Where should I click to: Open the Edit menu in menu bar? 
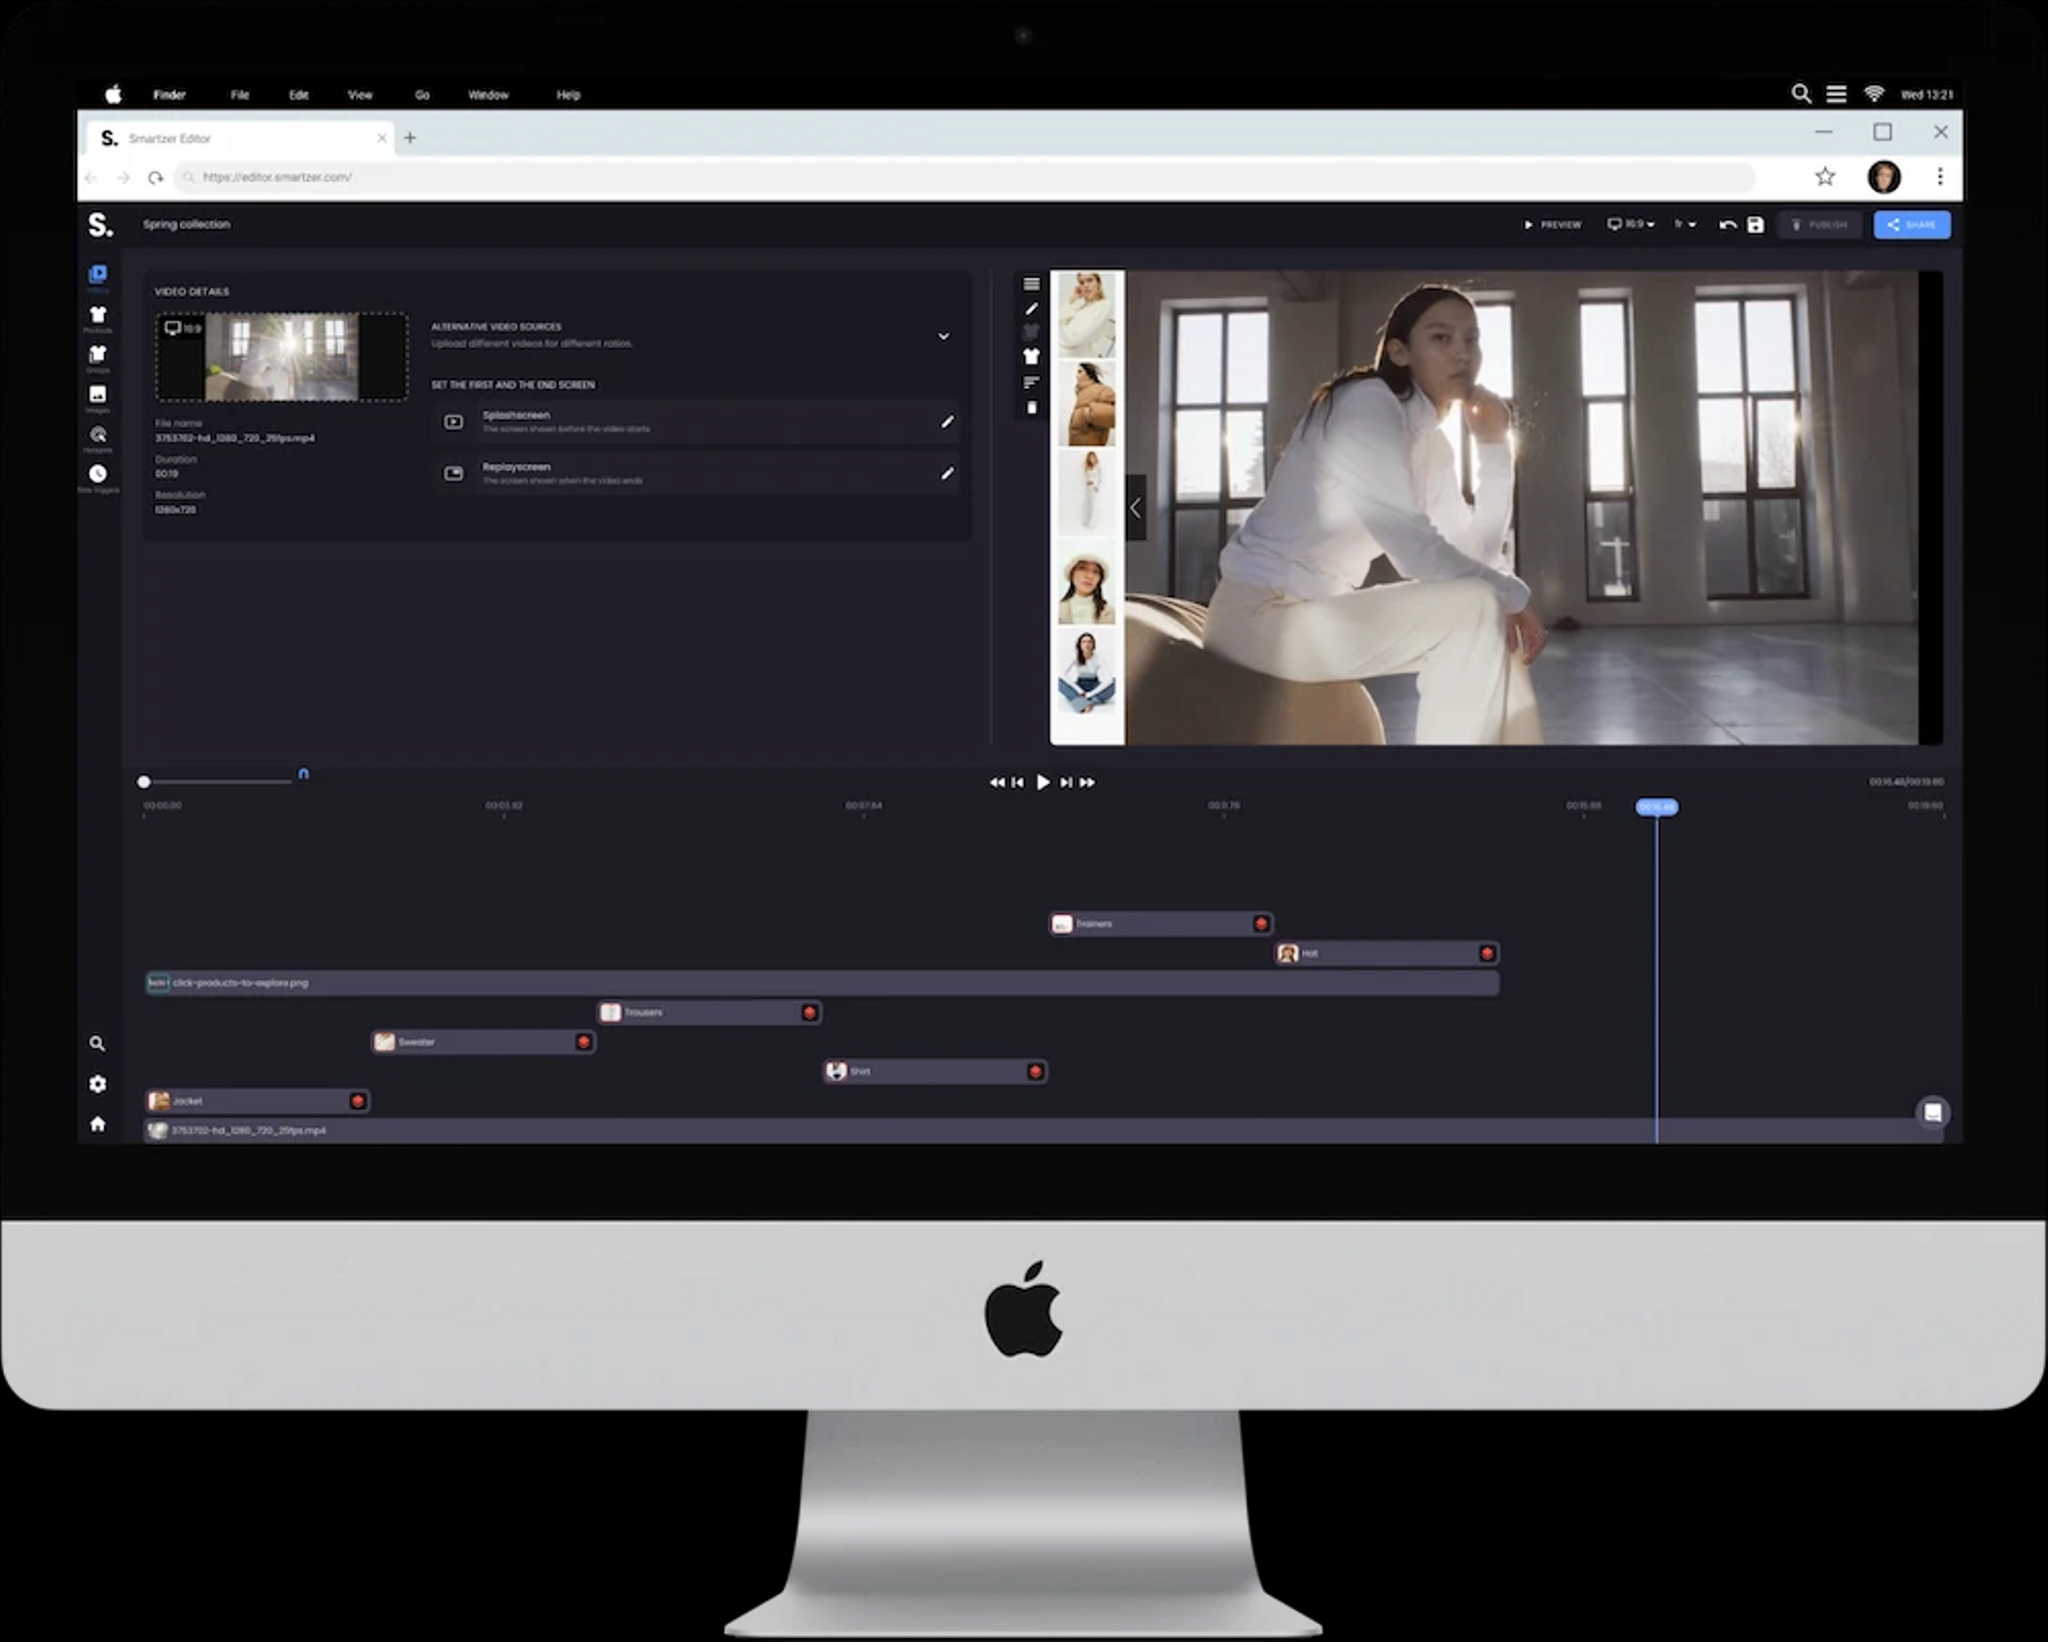[299, 95]
